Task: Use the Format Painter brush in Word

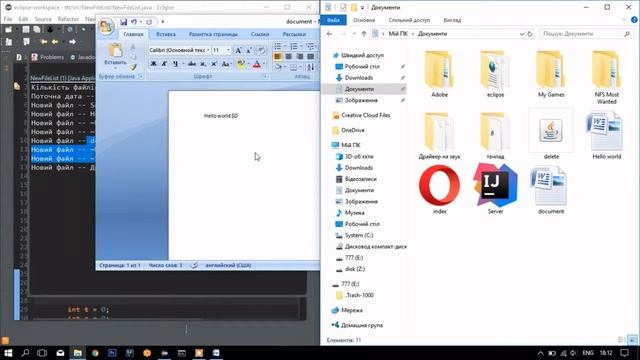Action: pyautogui.click(x=133, y=67)
